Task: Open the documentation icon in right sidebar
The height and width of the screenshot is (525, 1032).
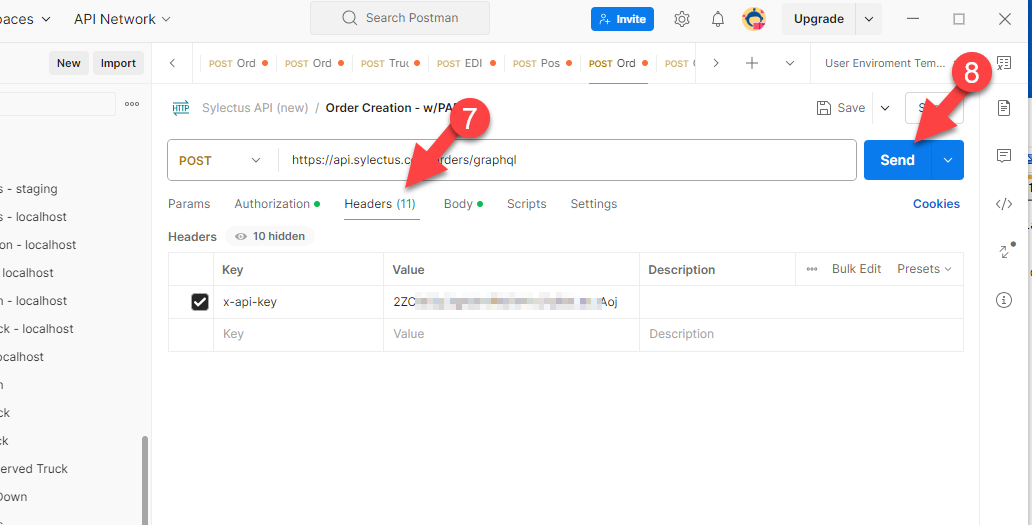Action: click(x=1004, y=108)
